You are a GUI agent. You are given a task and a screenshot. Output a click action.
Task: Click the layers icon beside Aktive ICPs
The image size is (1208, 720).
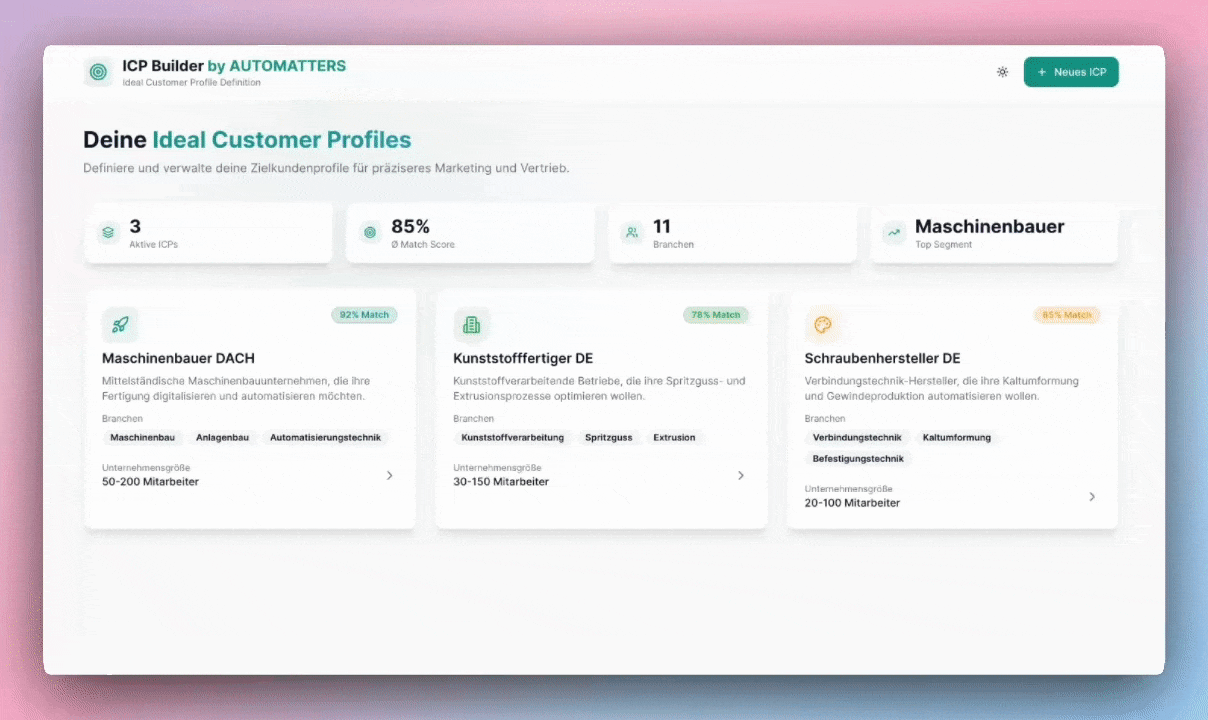pos(109,233)
